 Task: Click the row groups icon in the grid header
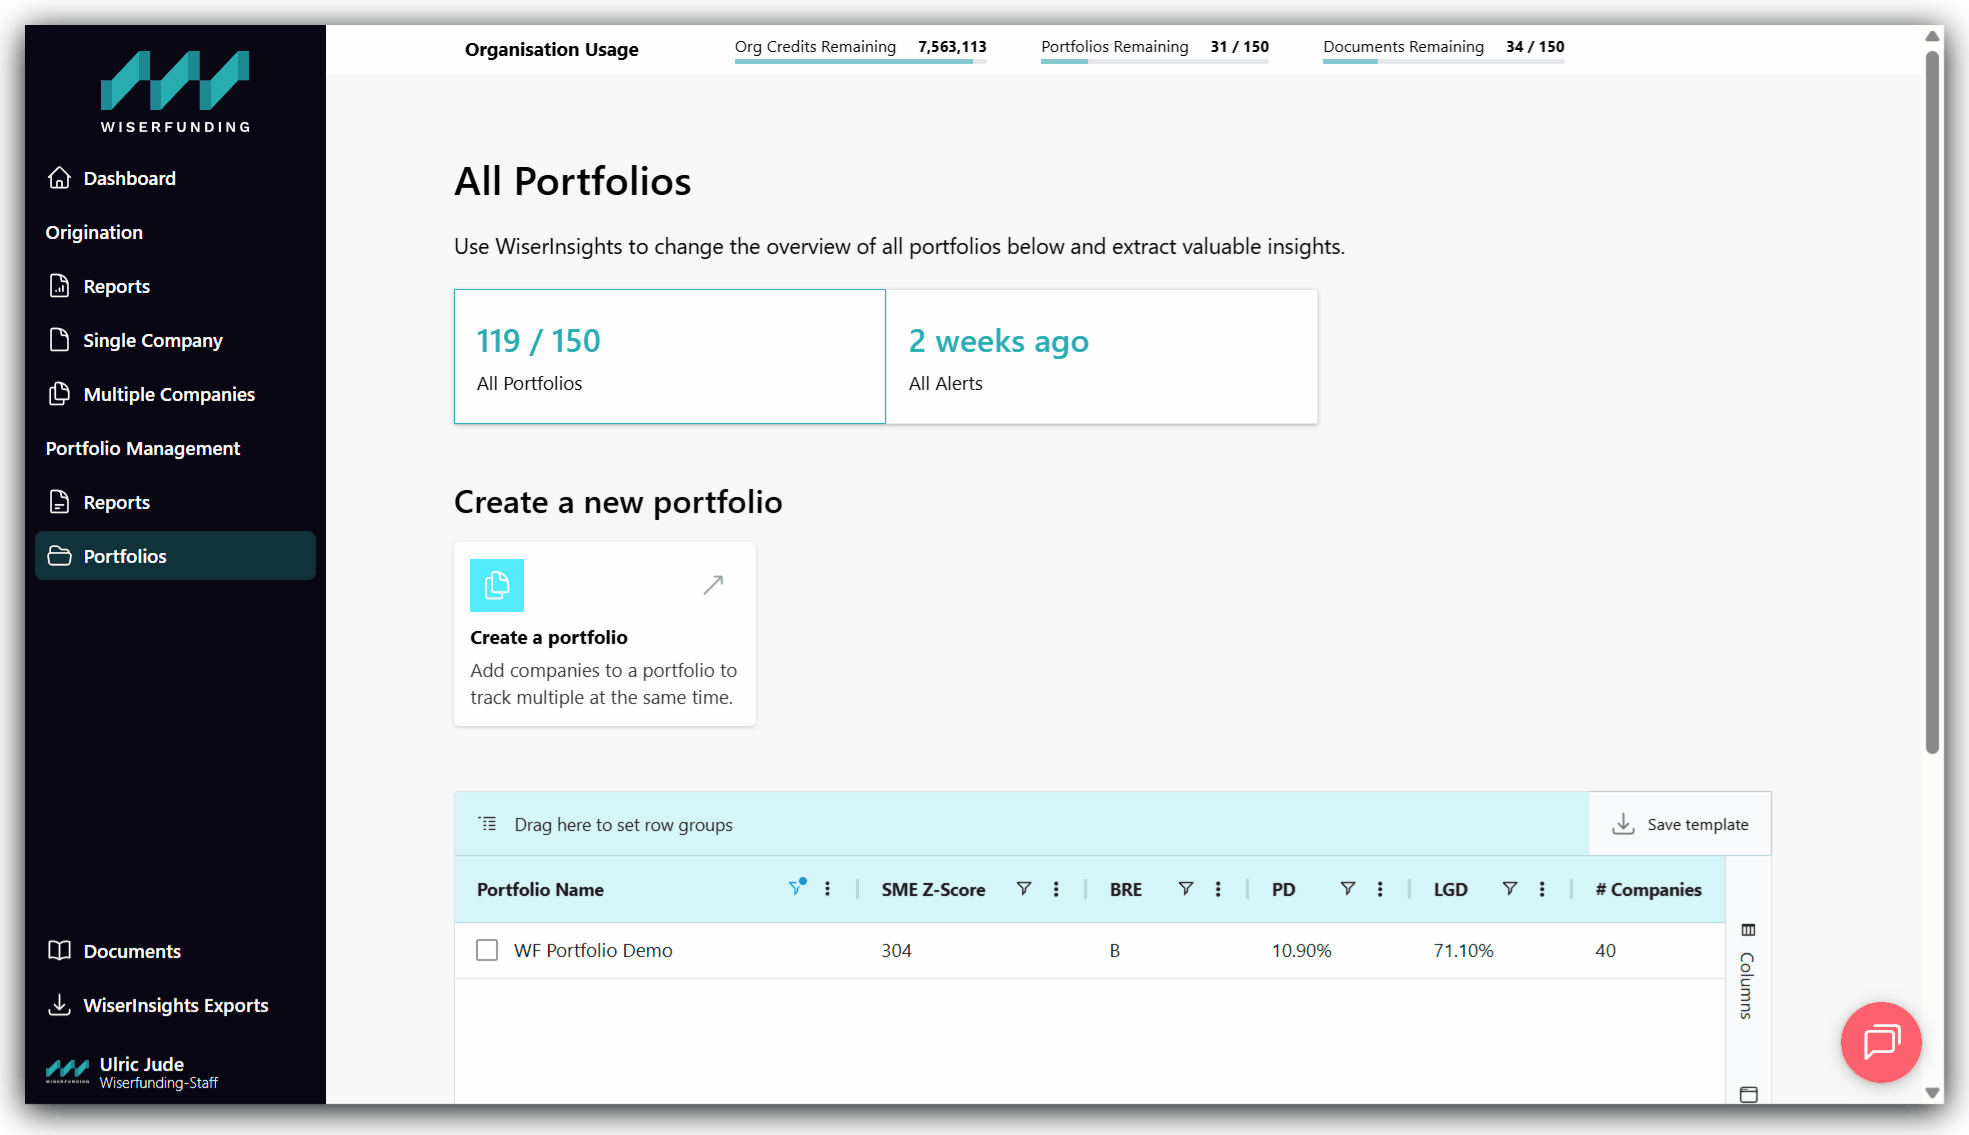[487, 823]
